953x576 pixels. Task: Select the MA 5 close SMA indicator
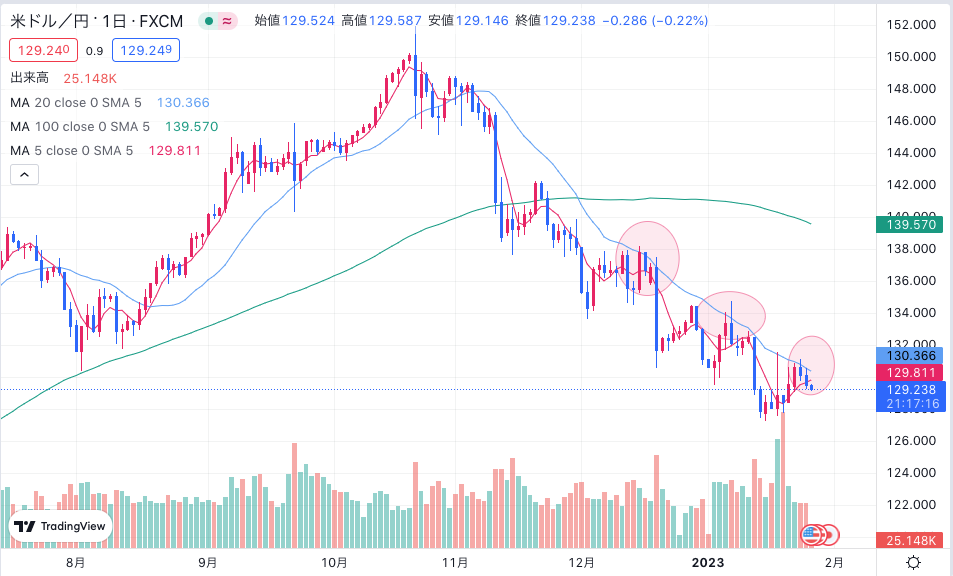(x=72, y=151)
